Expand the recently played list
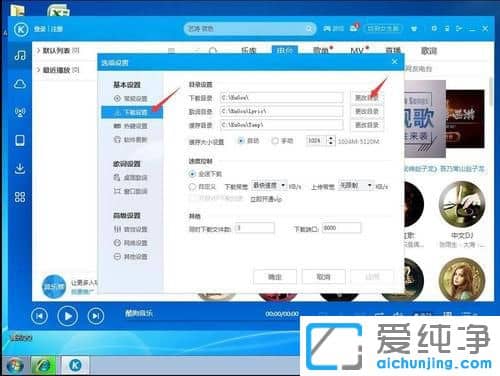The width and height of the screenshot is (500, 376). click(x=38, y=70)
